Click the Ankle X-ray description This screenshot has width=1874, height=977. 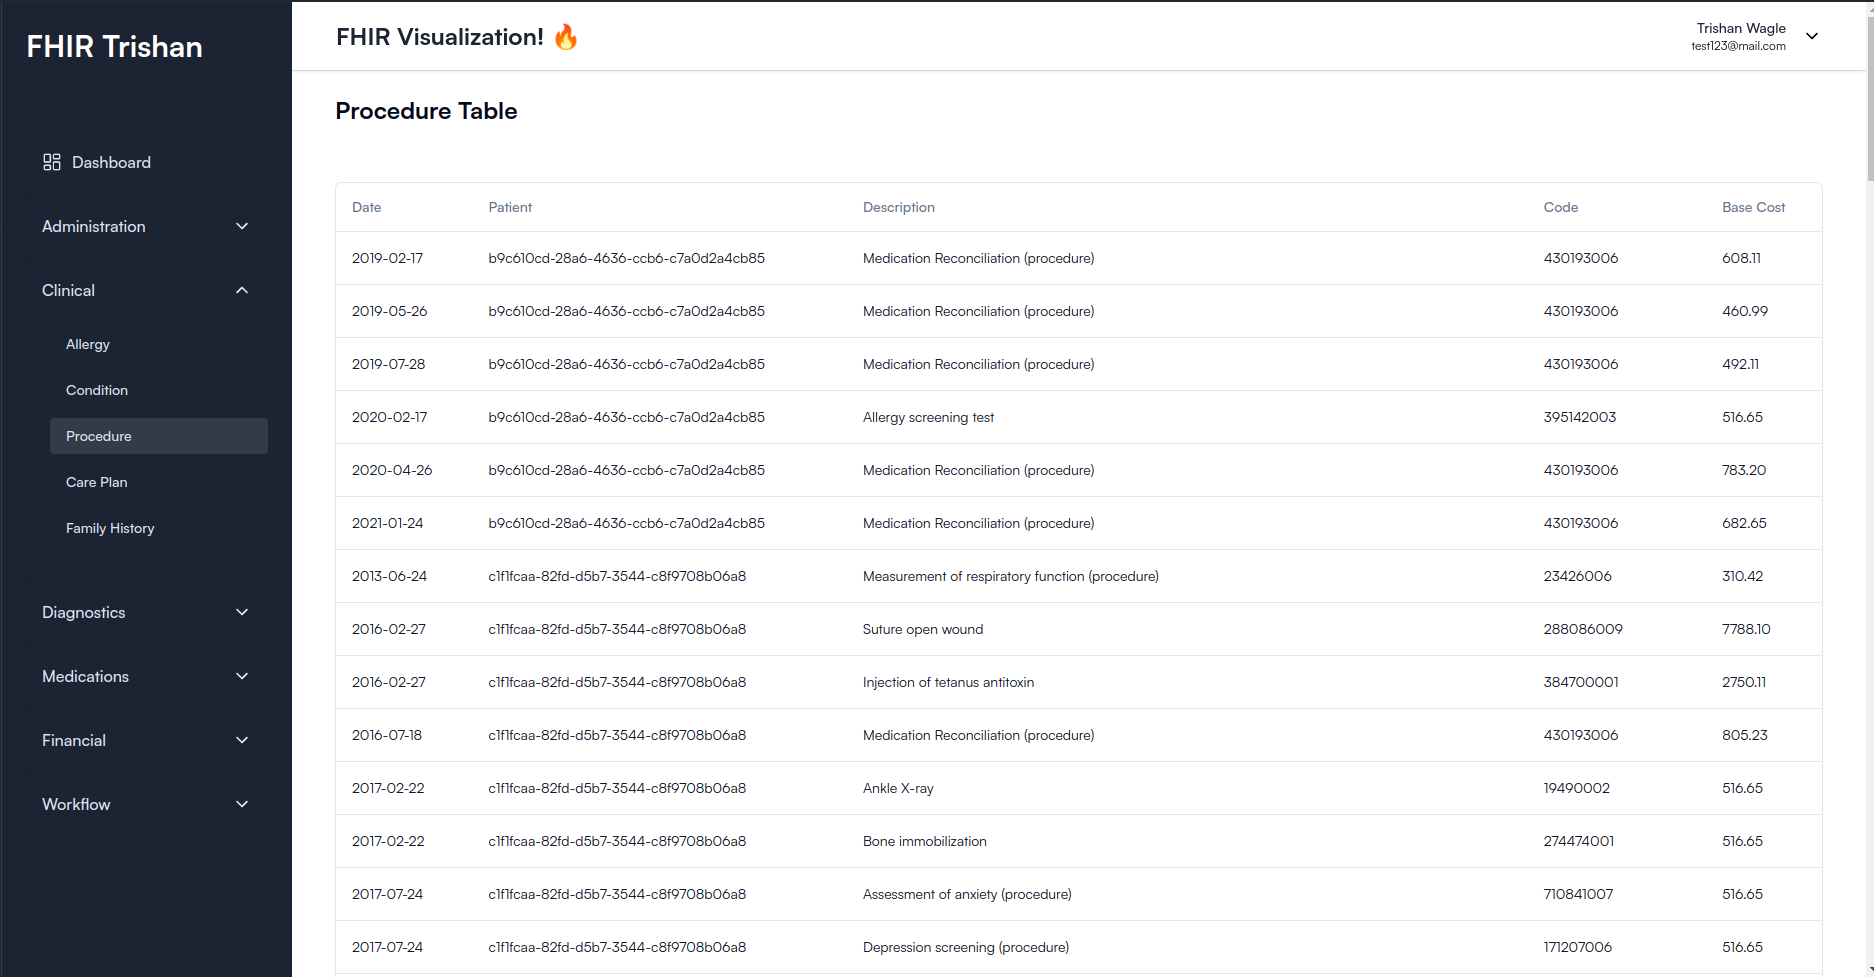(898, 788)
